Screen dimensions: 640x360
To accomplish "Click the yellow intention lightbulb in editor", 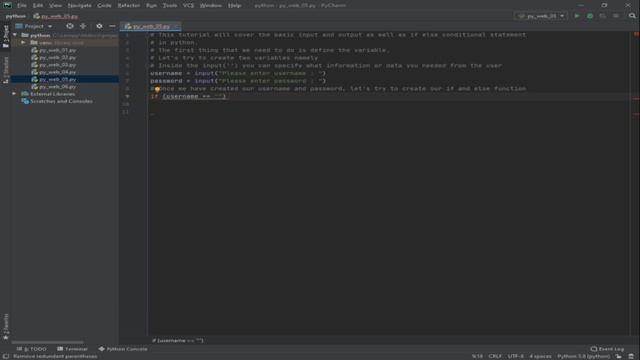I will 157,89.
